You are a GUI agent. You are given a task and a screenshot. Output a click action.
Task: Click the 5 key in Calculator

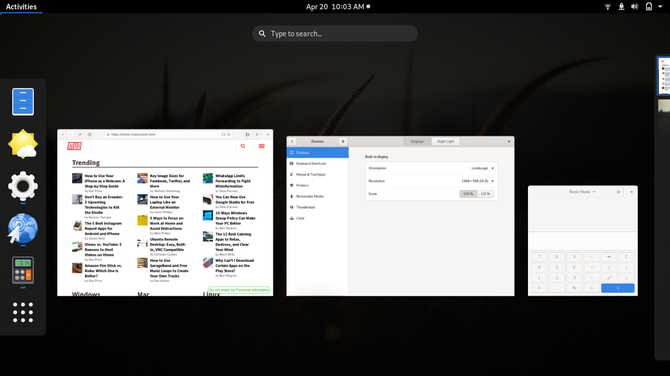tap(556, 267)
